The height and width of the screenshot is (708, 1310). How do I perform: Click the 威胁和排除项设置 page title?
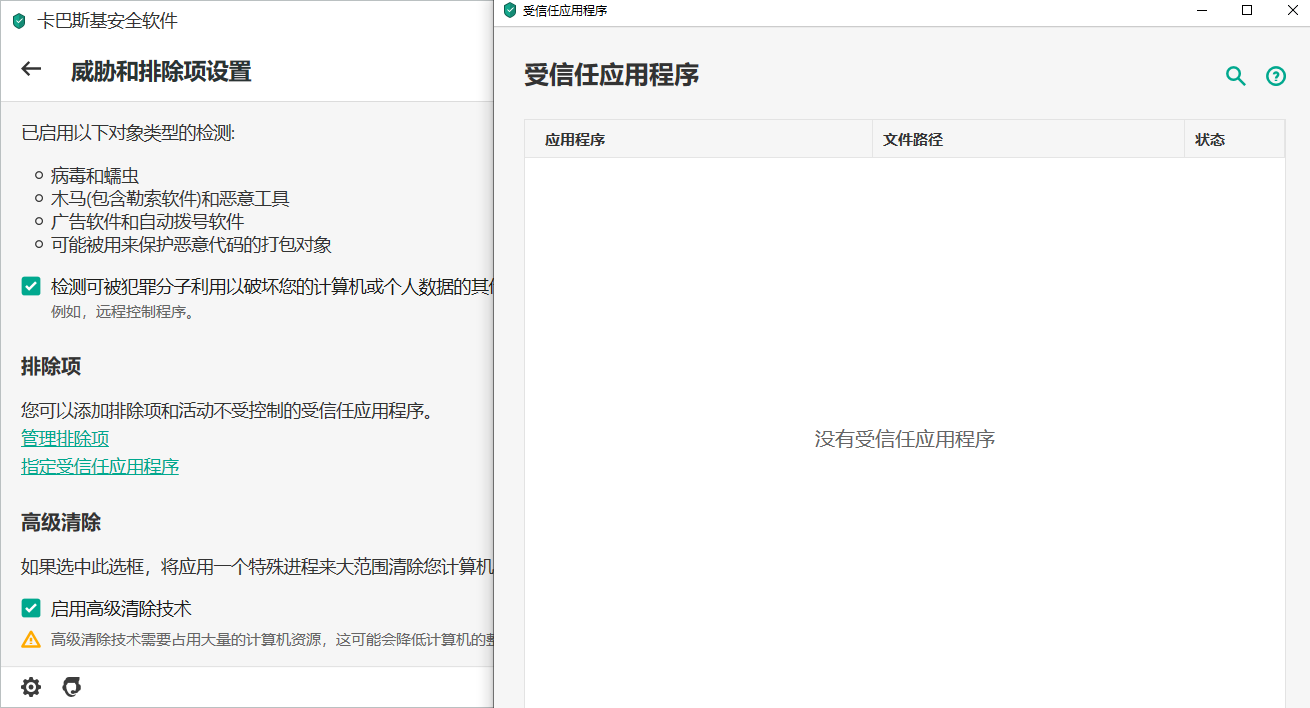(x=161, y=71)
